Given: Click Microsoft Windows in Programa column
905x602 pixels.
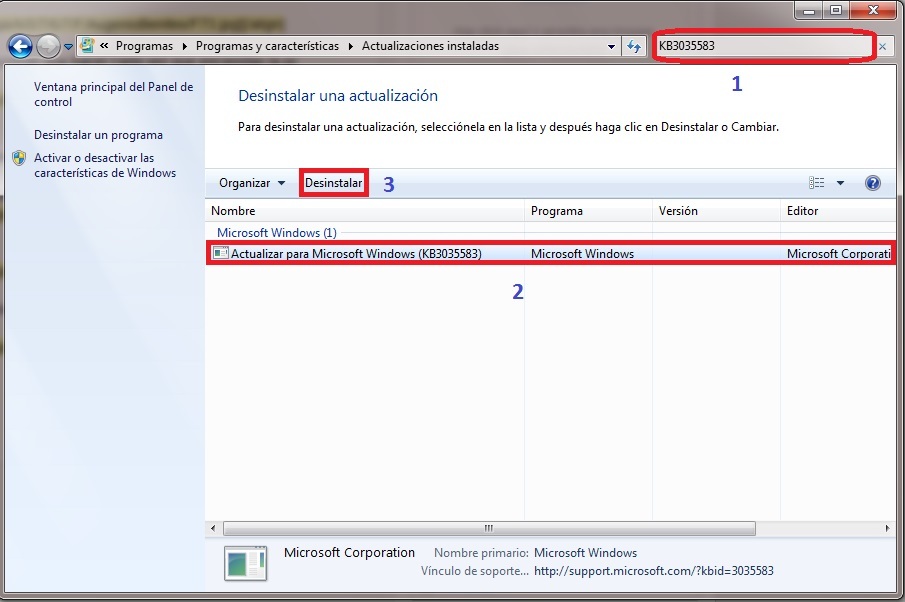Looking at the screenshot, I should [x=582, y=253].
